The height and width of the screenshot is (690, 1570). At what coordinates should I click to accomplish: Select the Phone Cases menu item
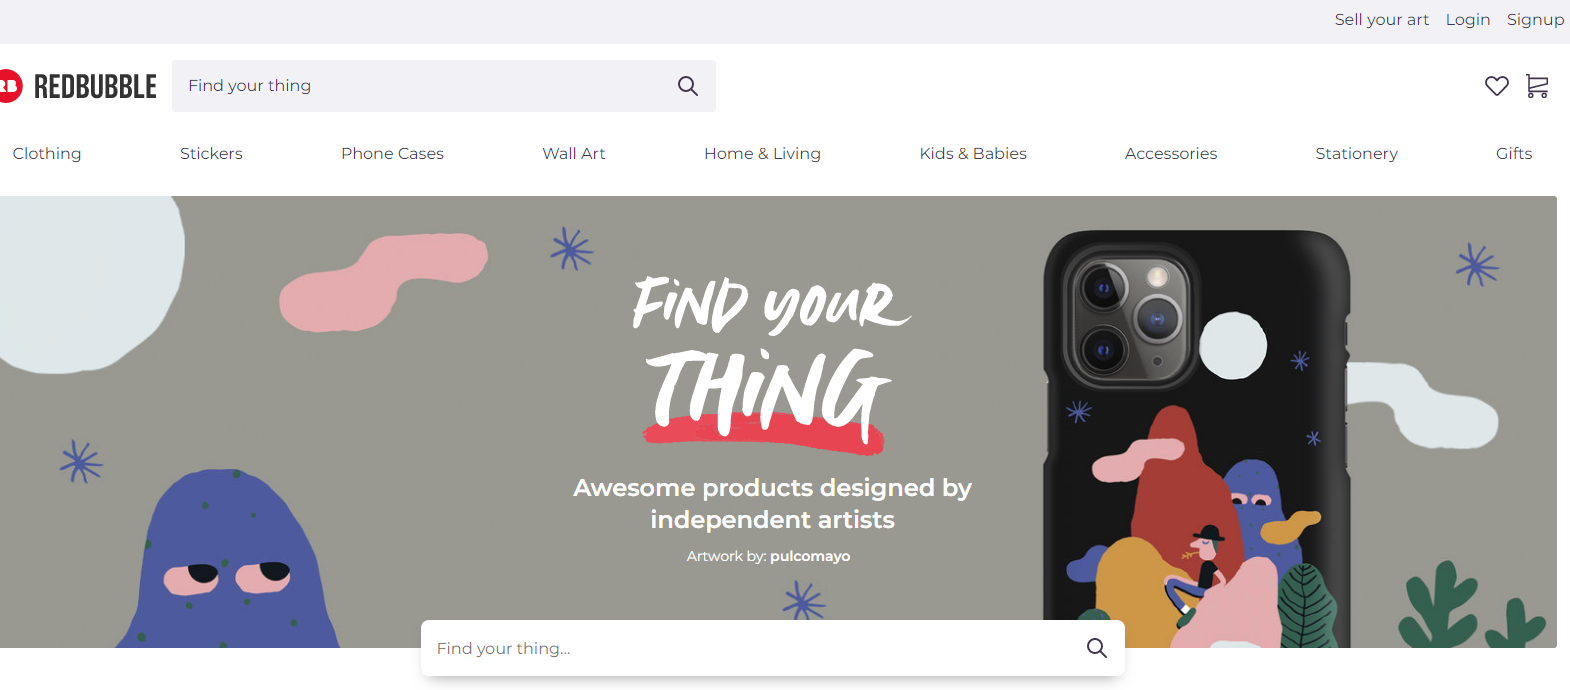[x=392, y=153]
